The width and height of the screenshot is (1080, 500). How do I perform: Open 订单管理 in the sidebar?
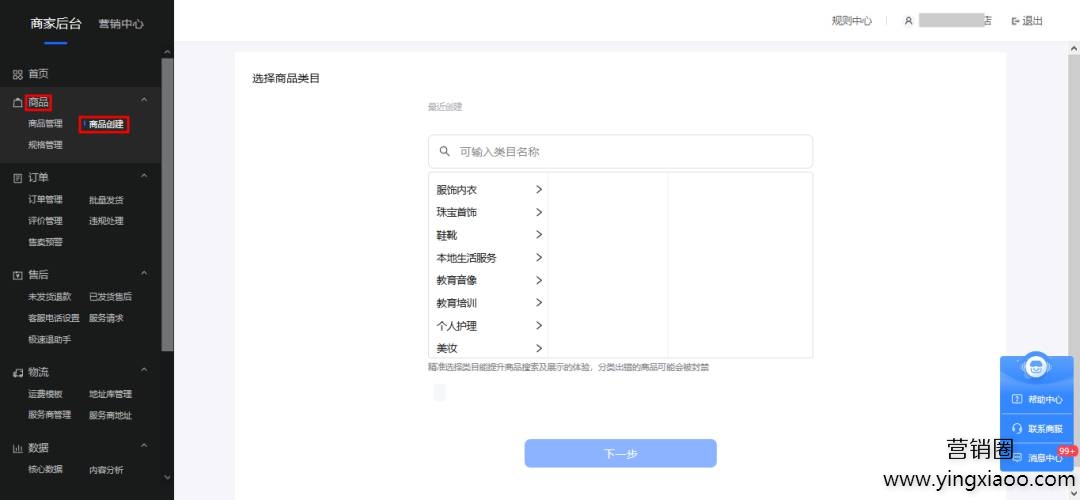pos(45,200)
